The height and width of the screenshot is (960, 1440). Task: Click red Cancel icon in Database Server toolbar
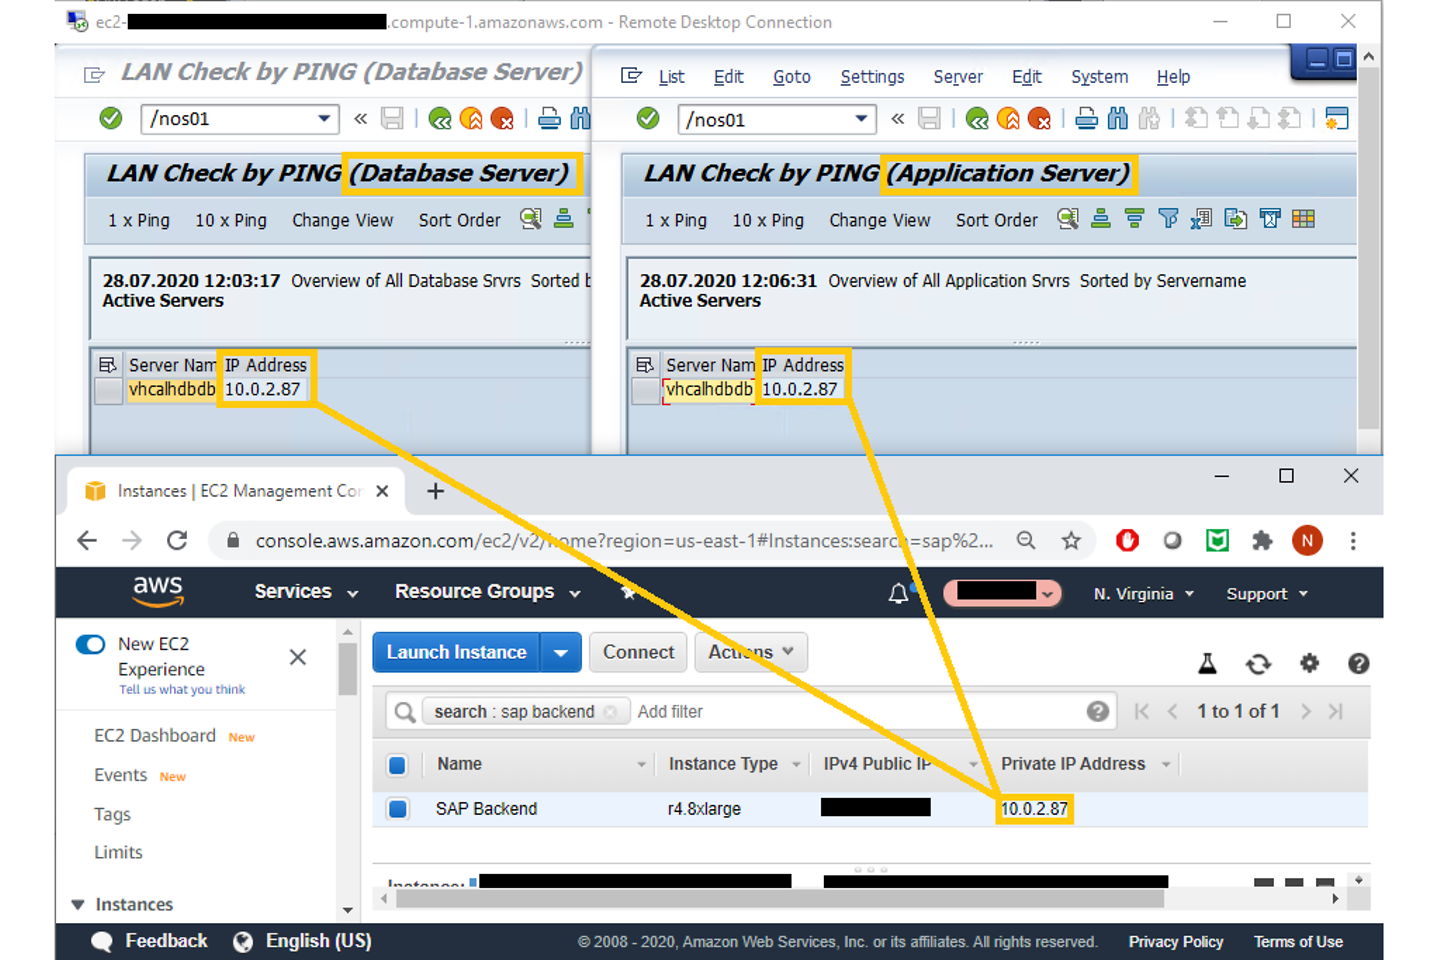502,120
